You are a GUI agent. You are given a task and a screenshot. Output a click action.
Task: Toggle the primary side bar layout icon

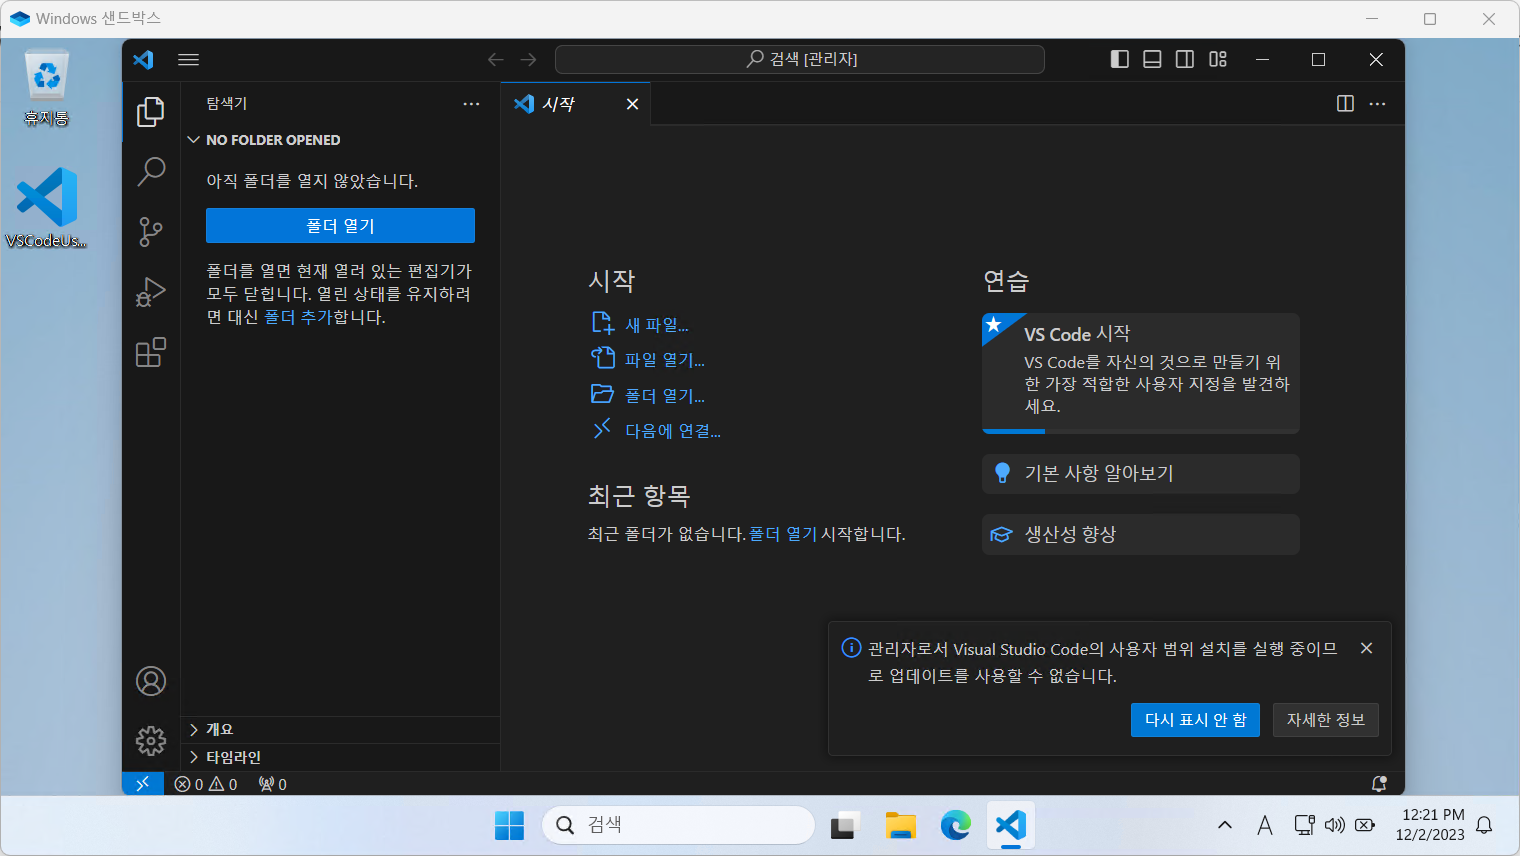[1120, 59]
